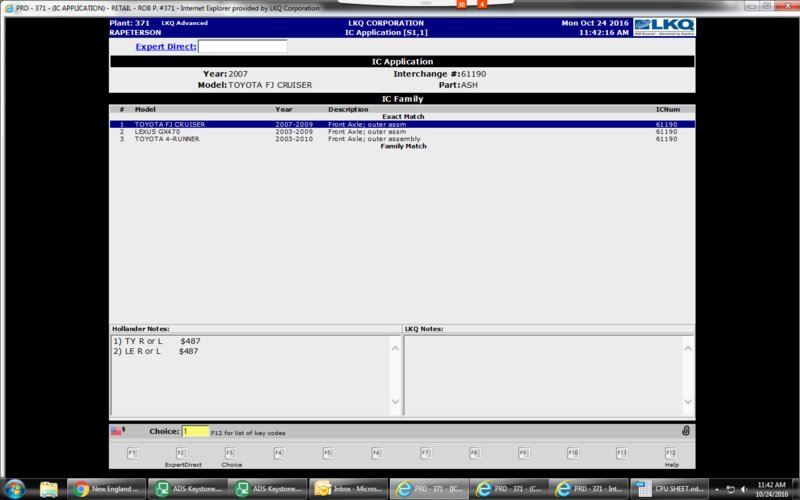Click F12 Help key button
This screenshot has height=500, width=800.
671,453
